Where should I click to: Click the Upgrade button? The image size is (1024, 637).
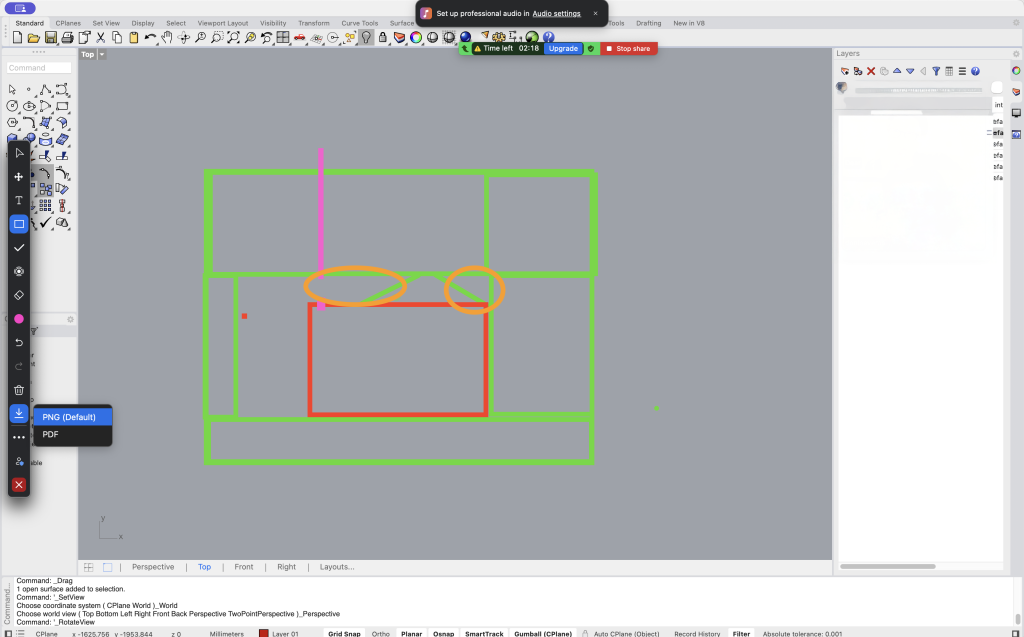point(563,48)
